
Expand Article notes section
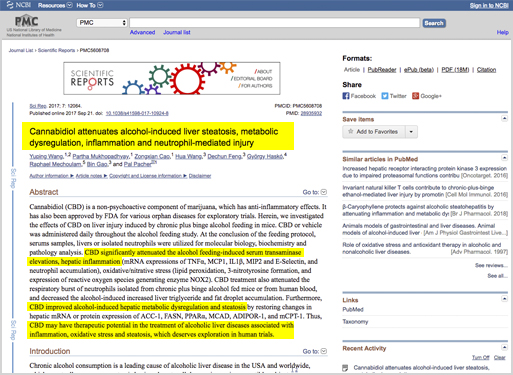pyautogui.click(x=91, y=176)
